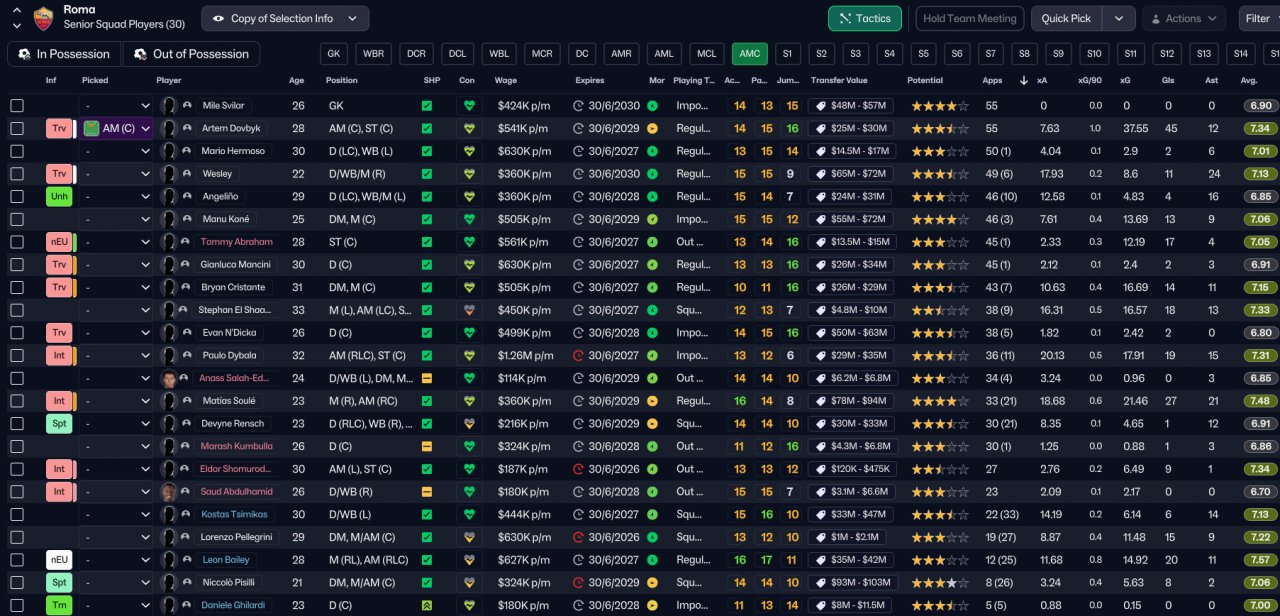Click the price tag icon for Wesley's transfer value

pos(819,173)
